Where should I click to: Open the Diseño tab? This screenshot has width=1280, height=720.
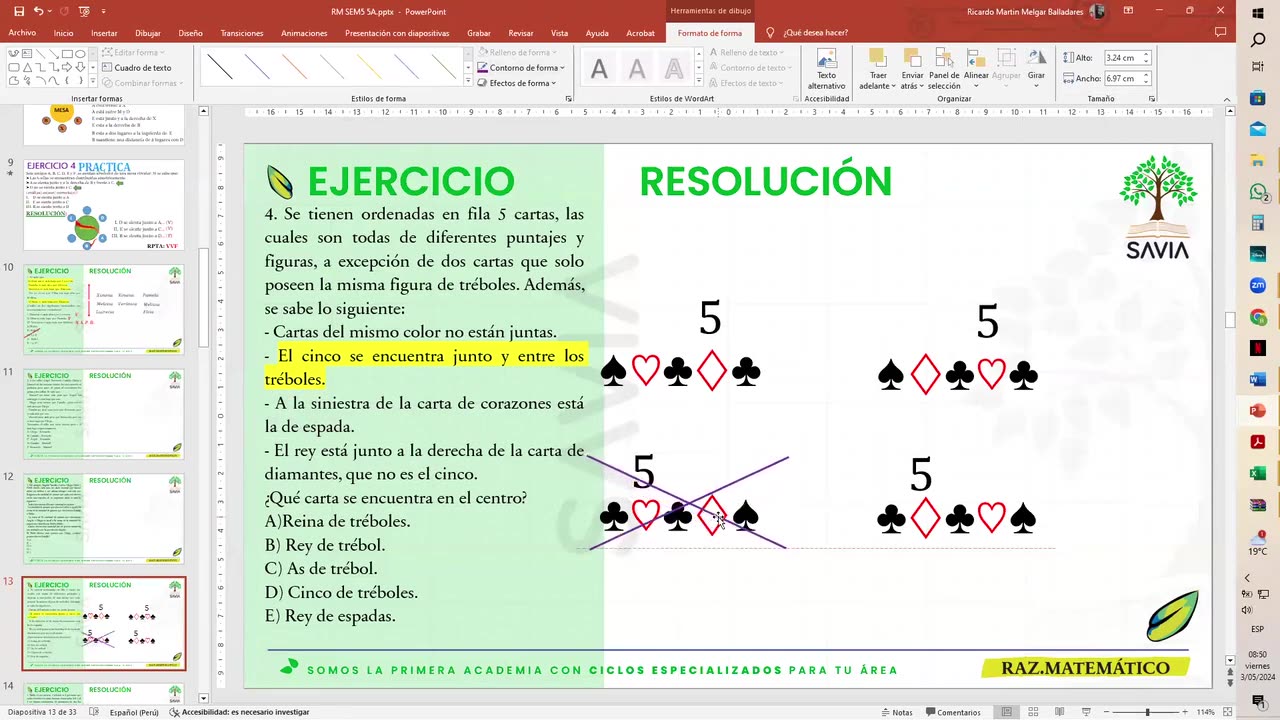(190, 33)
